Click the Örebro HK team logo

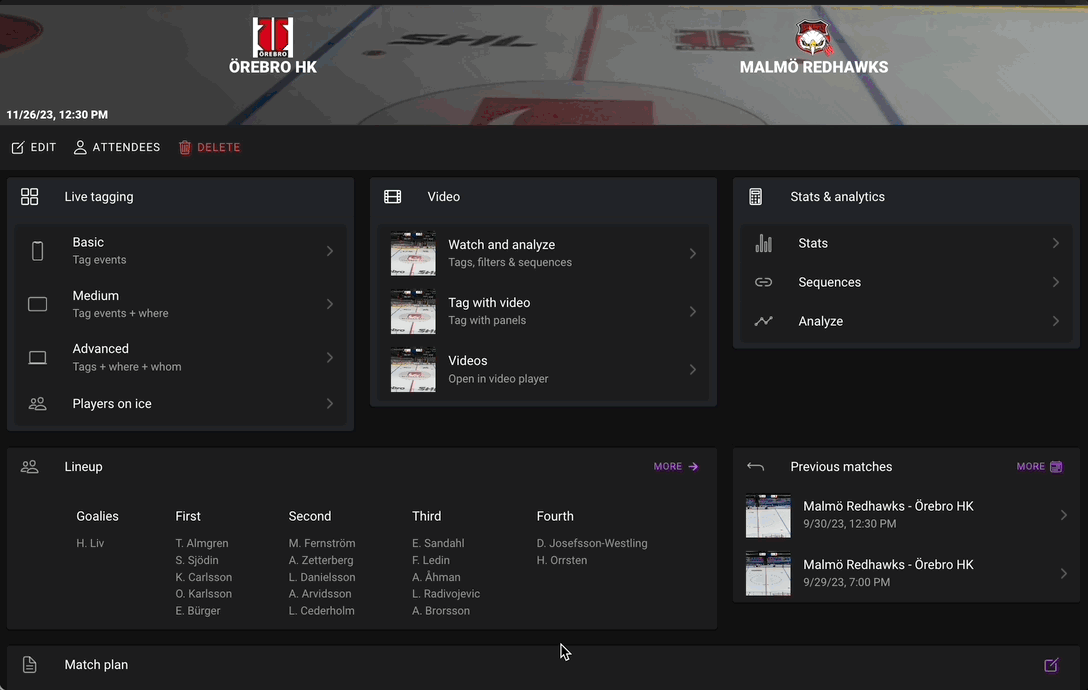click(272, 37)
